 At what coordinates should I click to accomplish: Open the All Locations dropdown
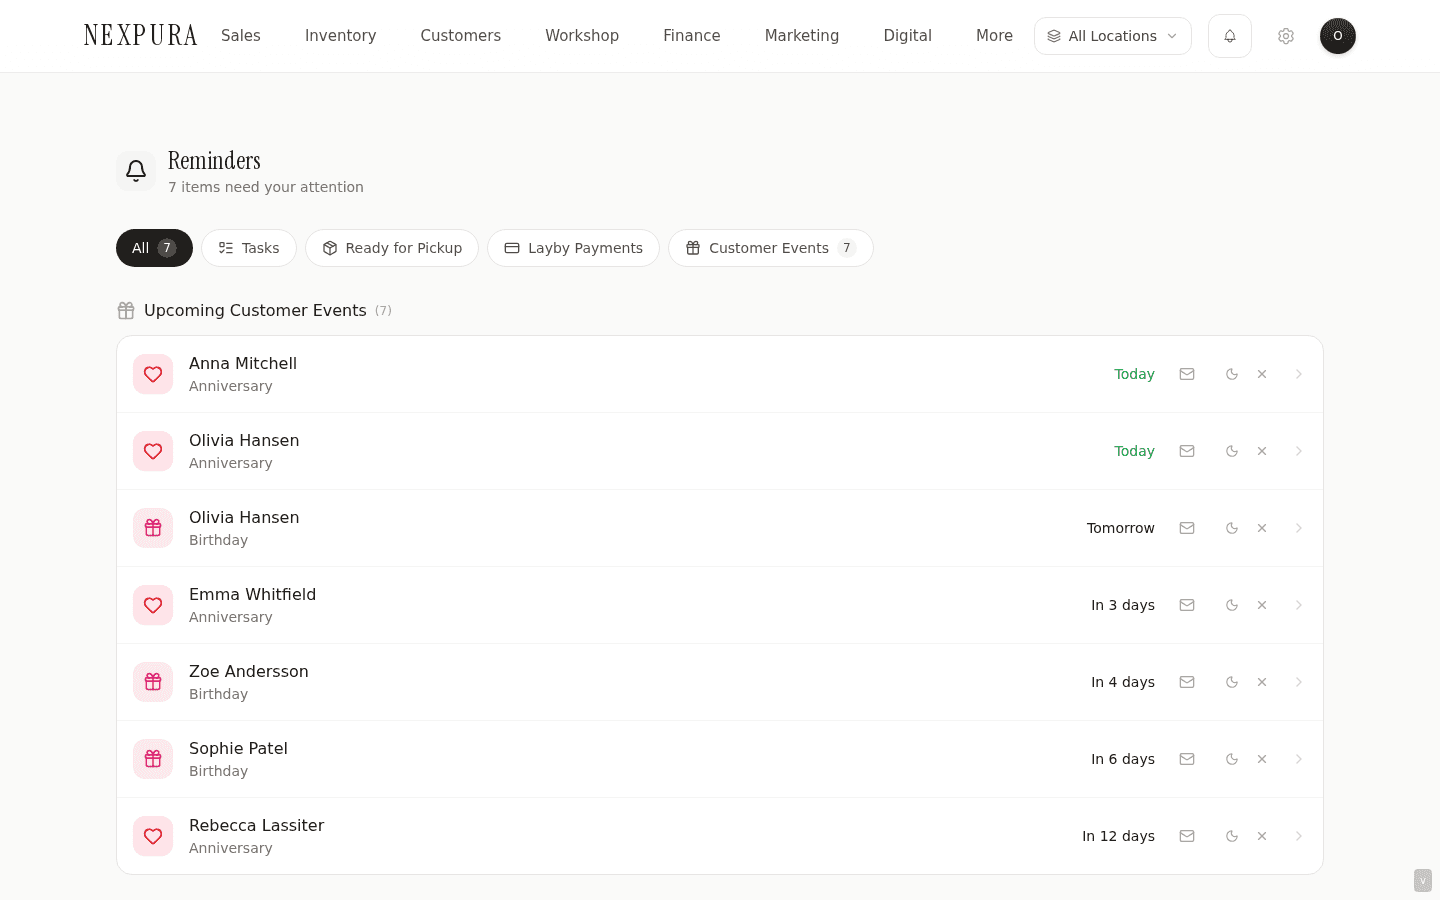click(1113, 36)
